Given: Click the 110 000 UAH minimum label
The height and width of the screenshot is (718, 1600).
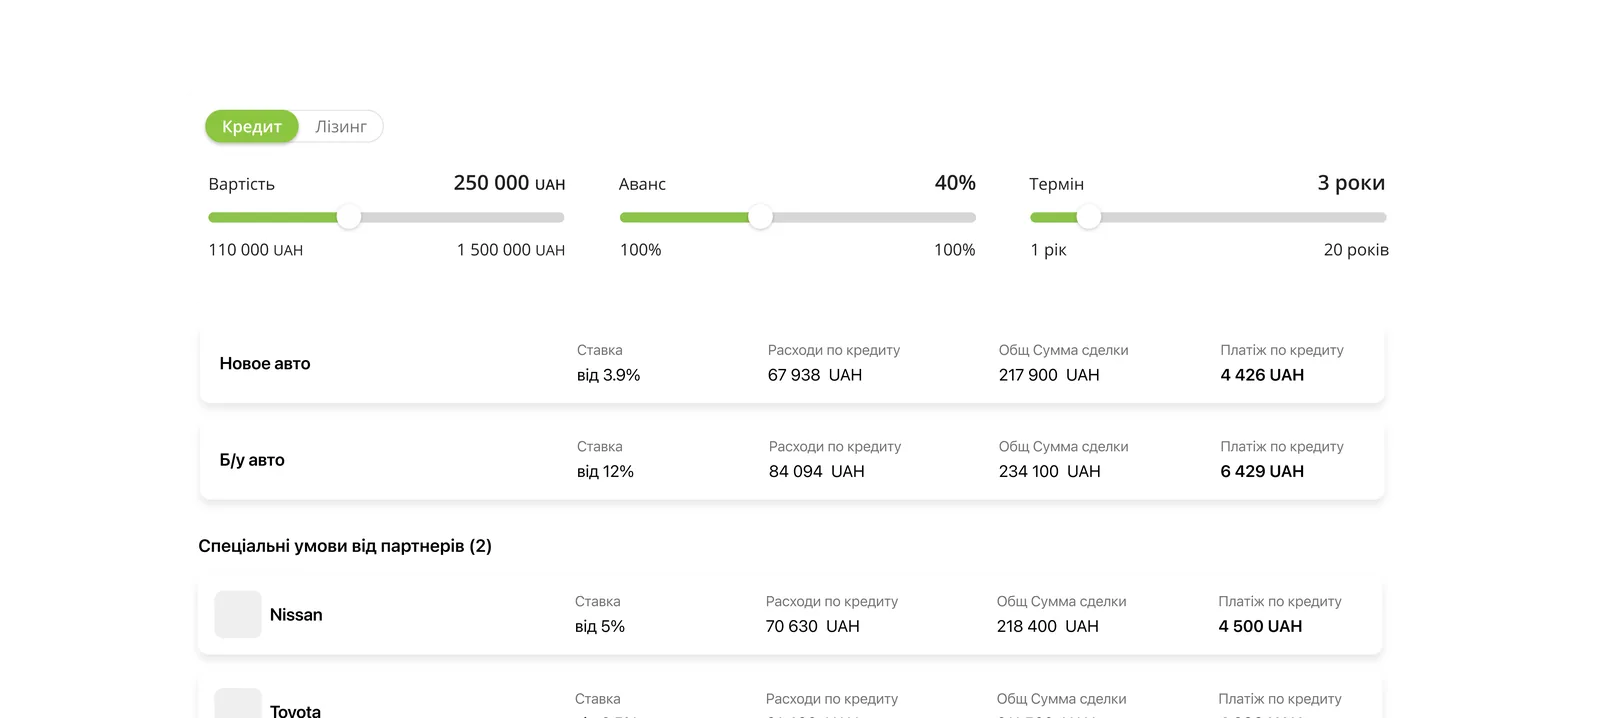Looking at the screenshot, I should click(256, 250).
